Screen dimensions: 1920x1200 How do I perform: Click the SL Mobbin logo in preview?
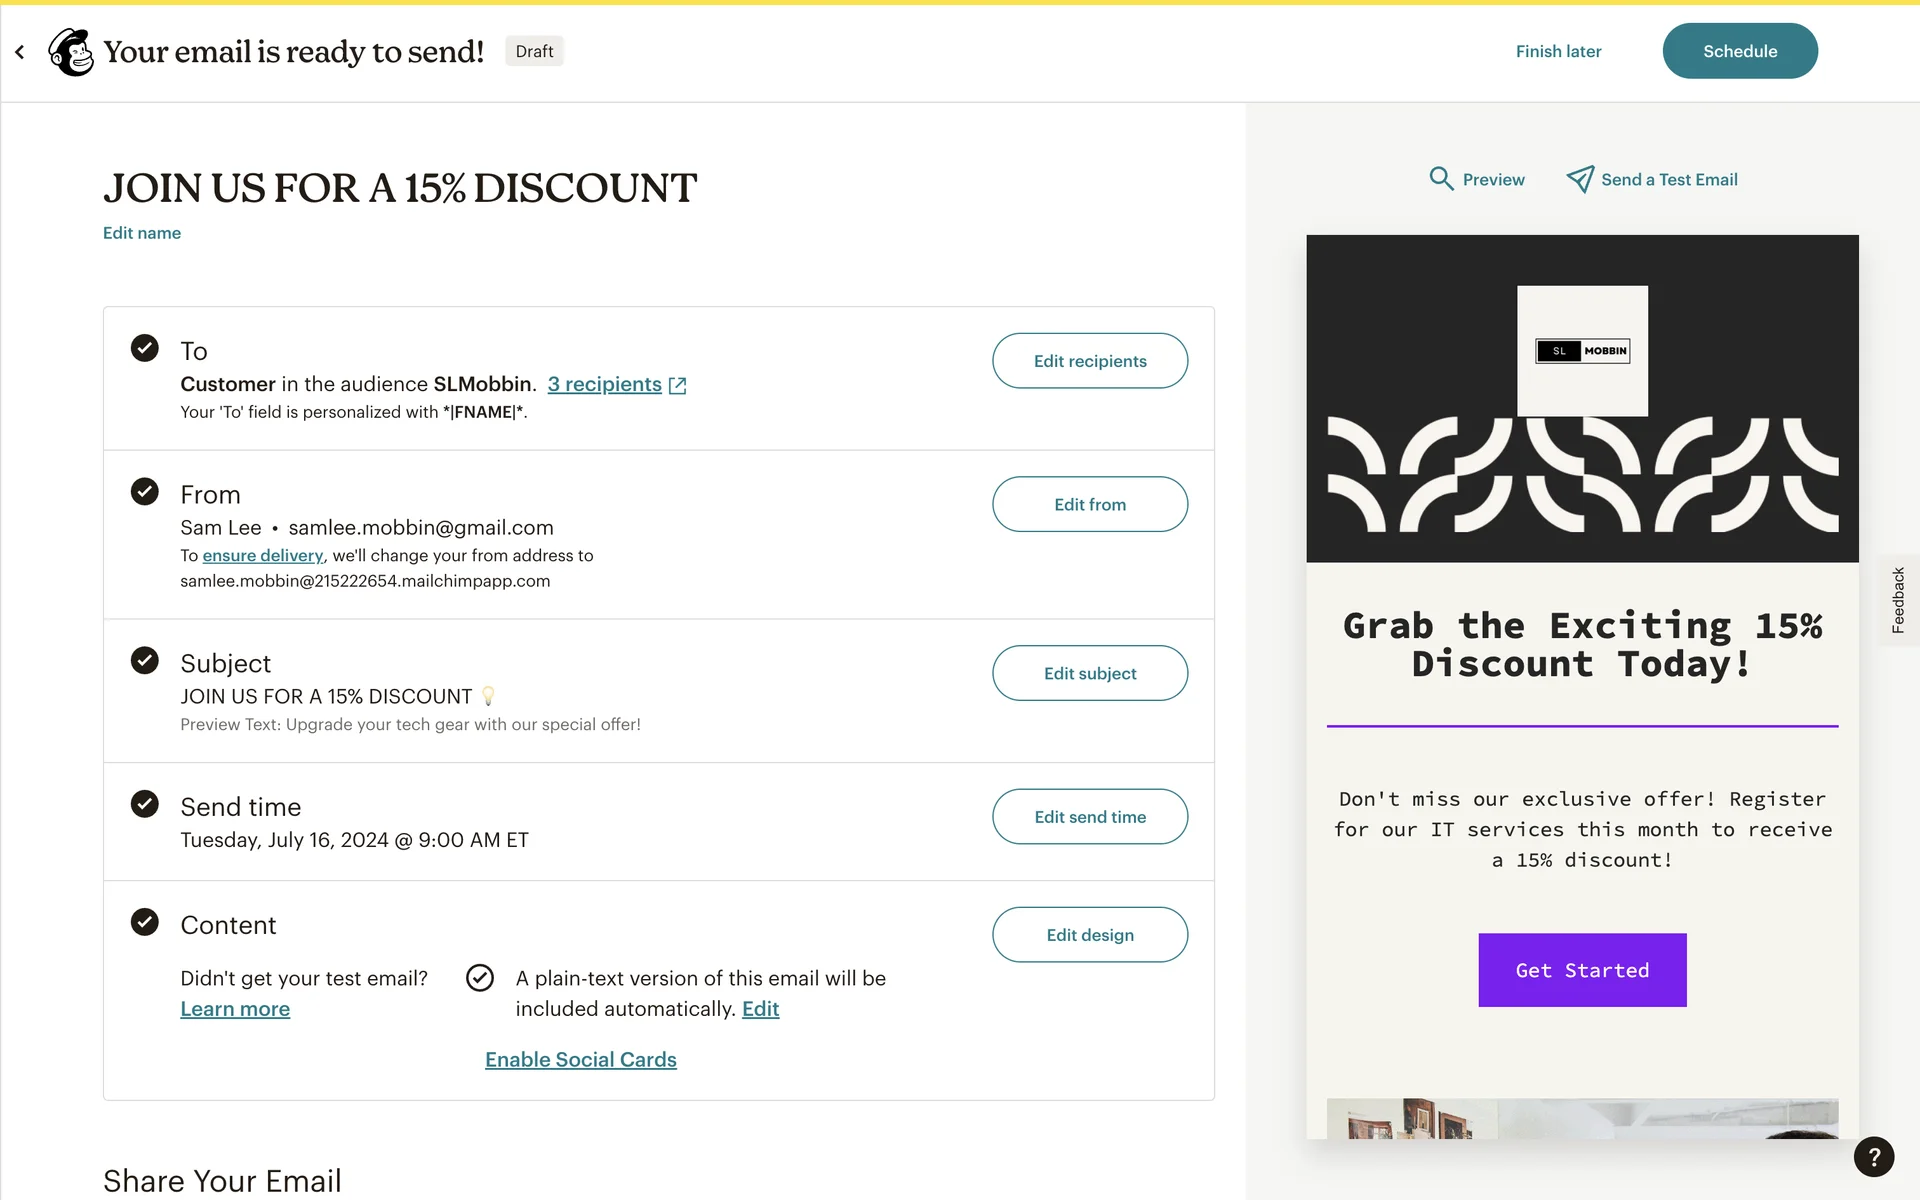(x=1582, y=351)
